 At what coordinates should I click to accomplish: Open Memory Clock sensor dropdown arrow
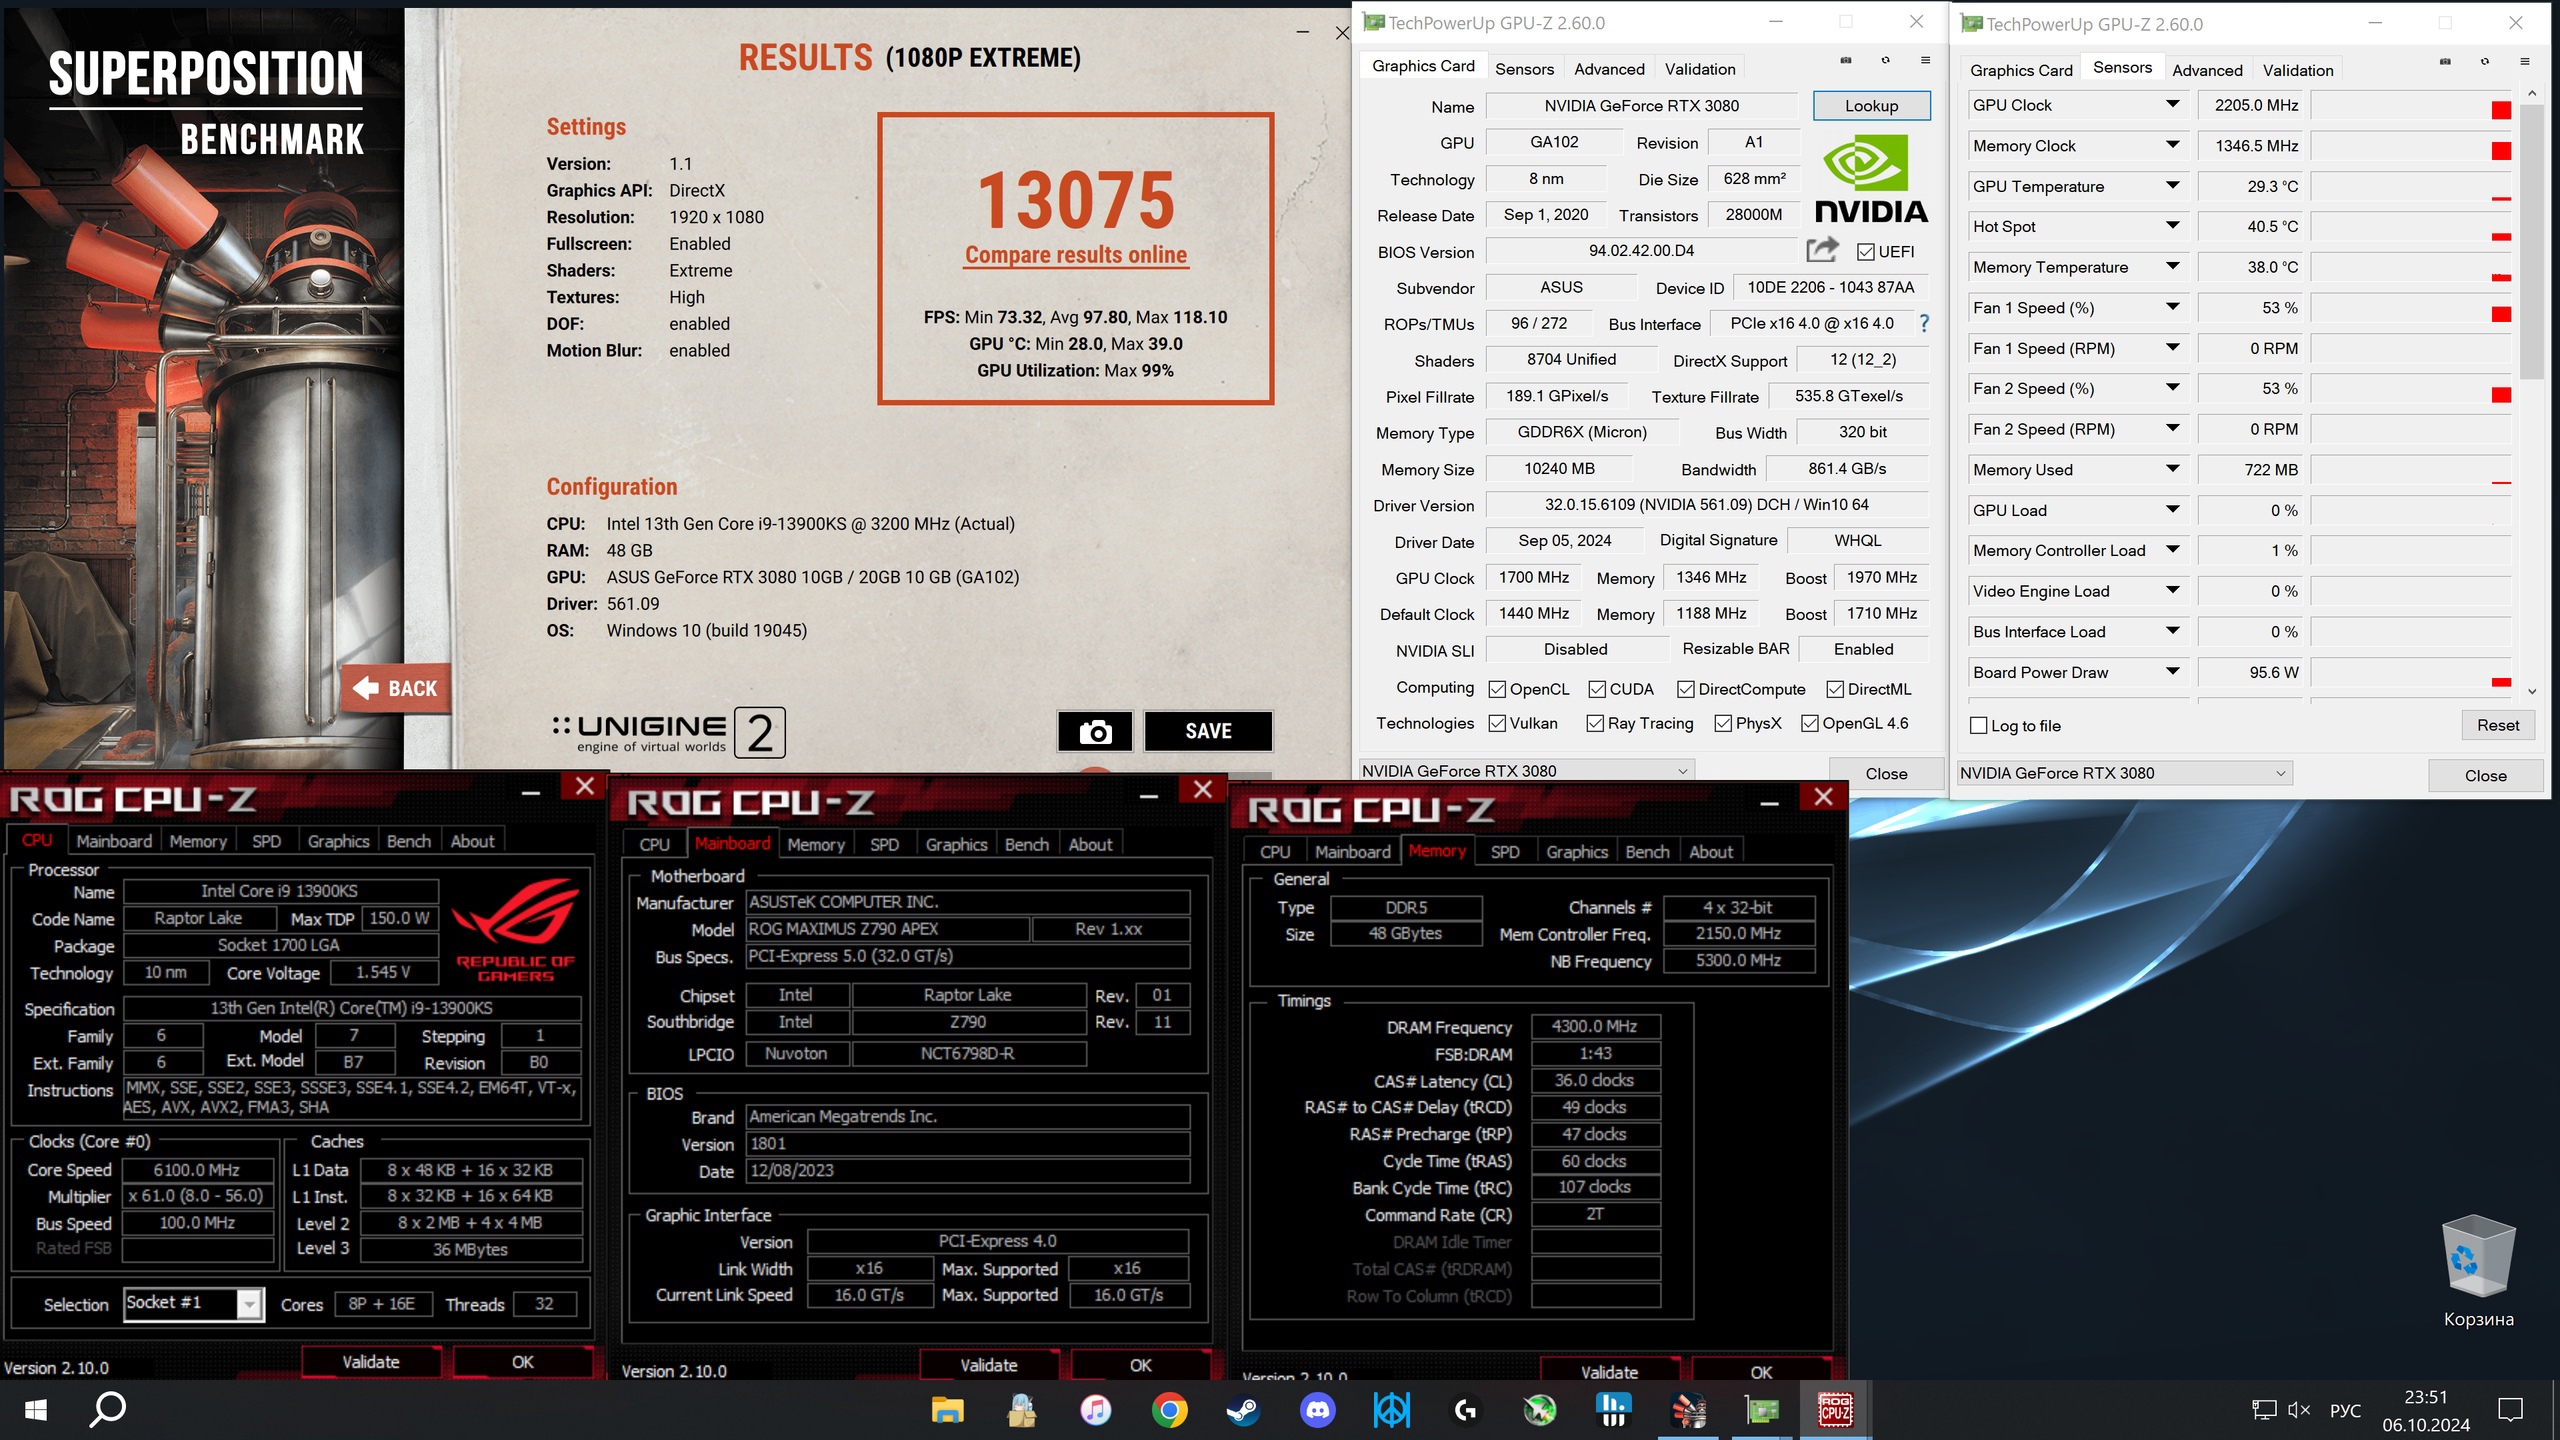pos(2172,145)
